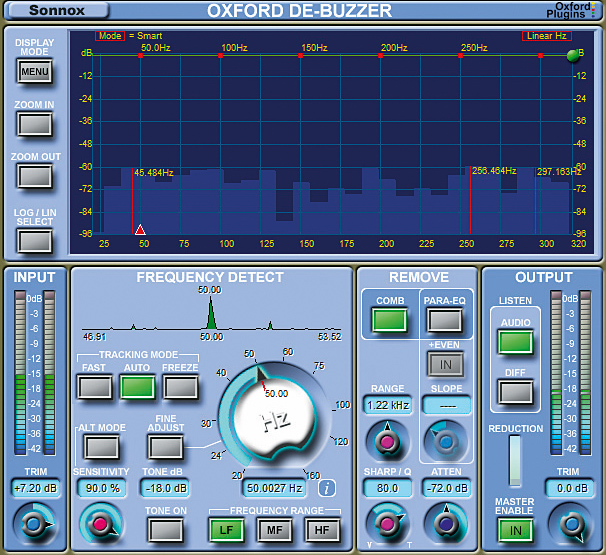Click the frequency readout 50.0027 Hz
The height and width of the screenshot is (555, 606).
274,488
